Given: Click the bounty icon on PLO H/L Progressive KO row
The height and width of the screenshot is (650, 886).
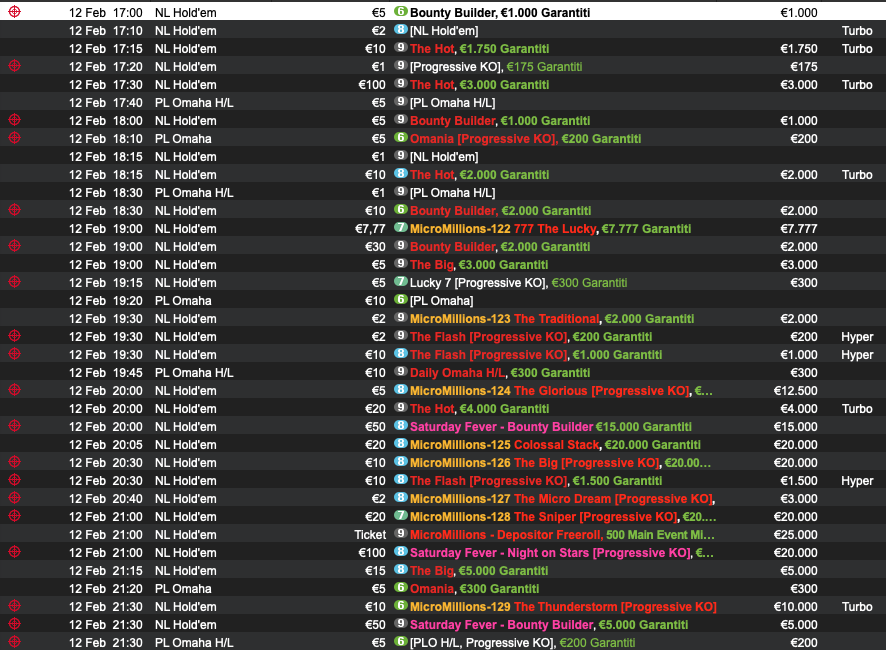Looking at the screenshot, I should 15,642.
